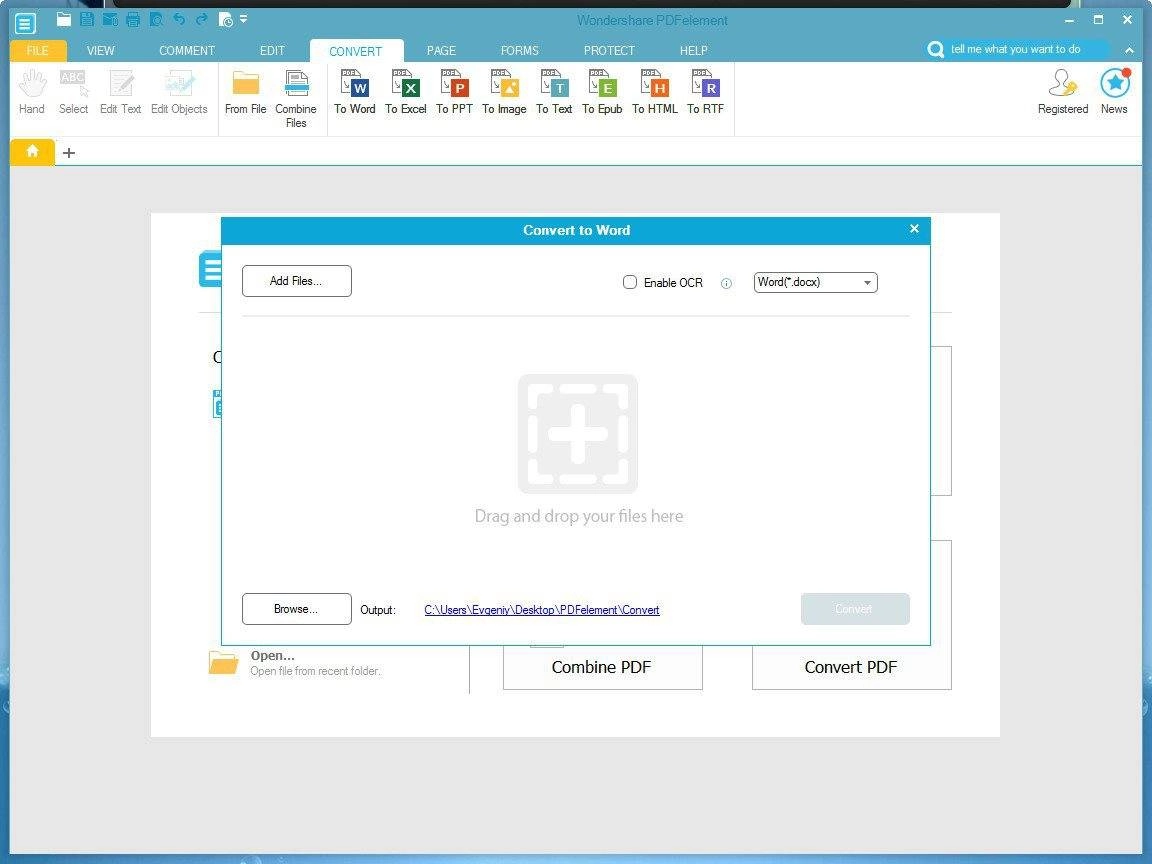
Task: Close the Convert to Word dialog
Action: pyautogui.click(x=914, y=228)
